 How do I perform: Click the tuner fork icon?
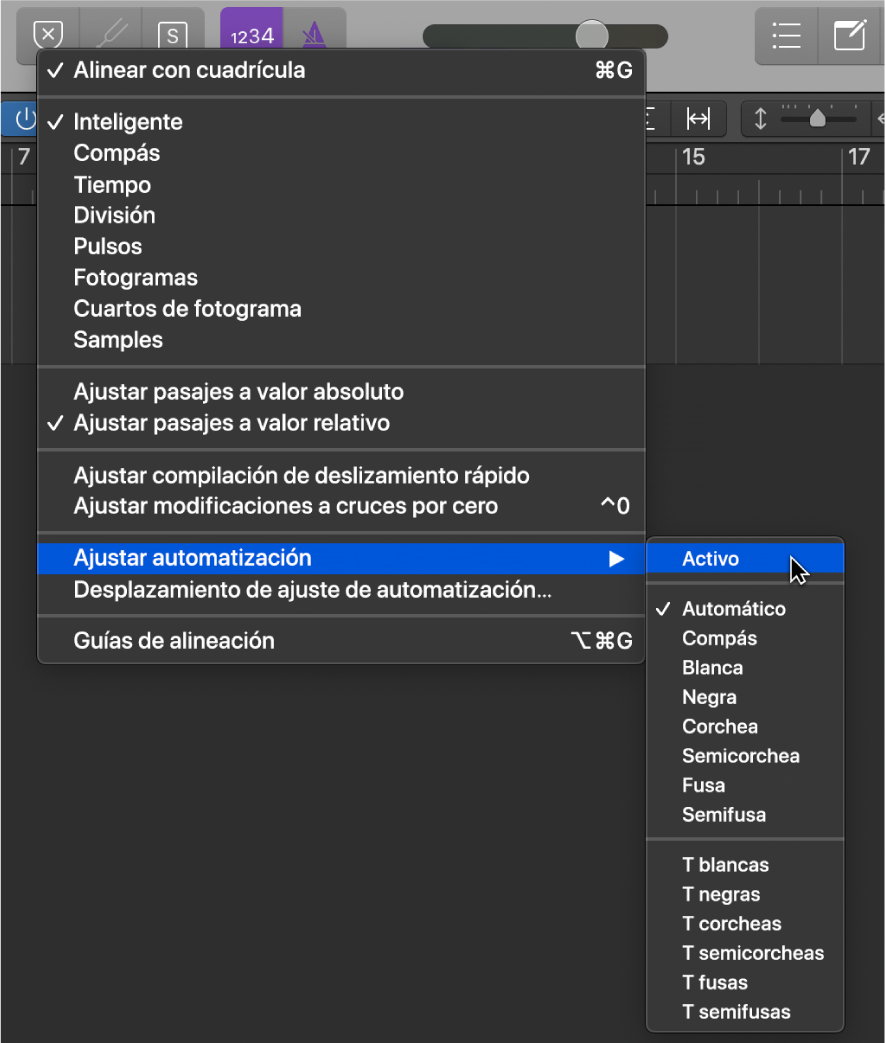tap(111, 34)
